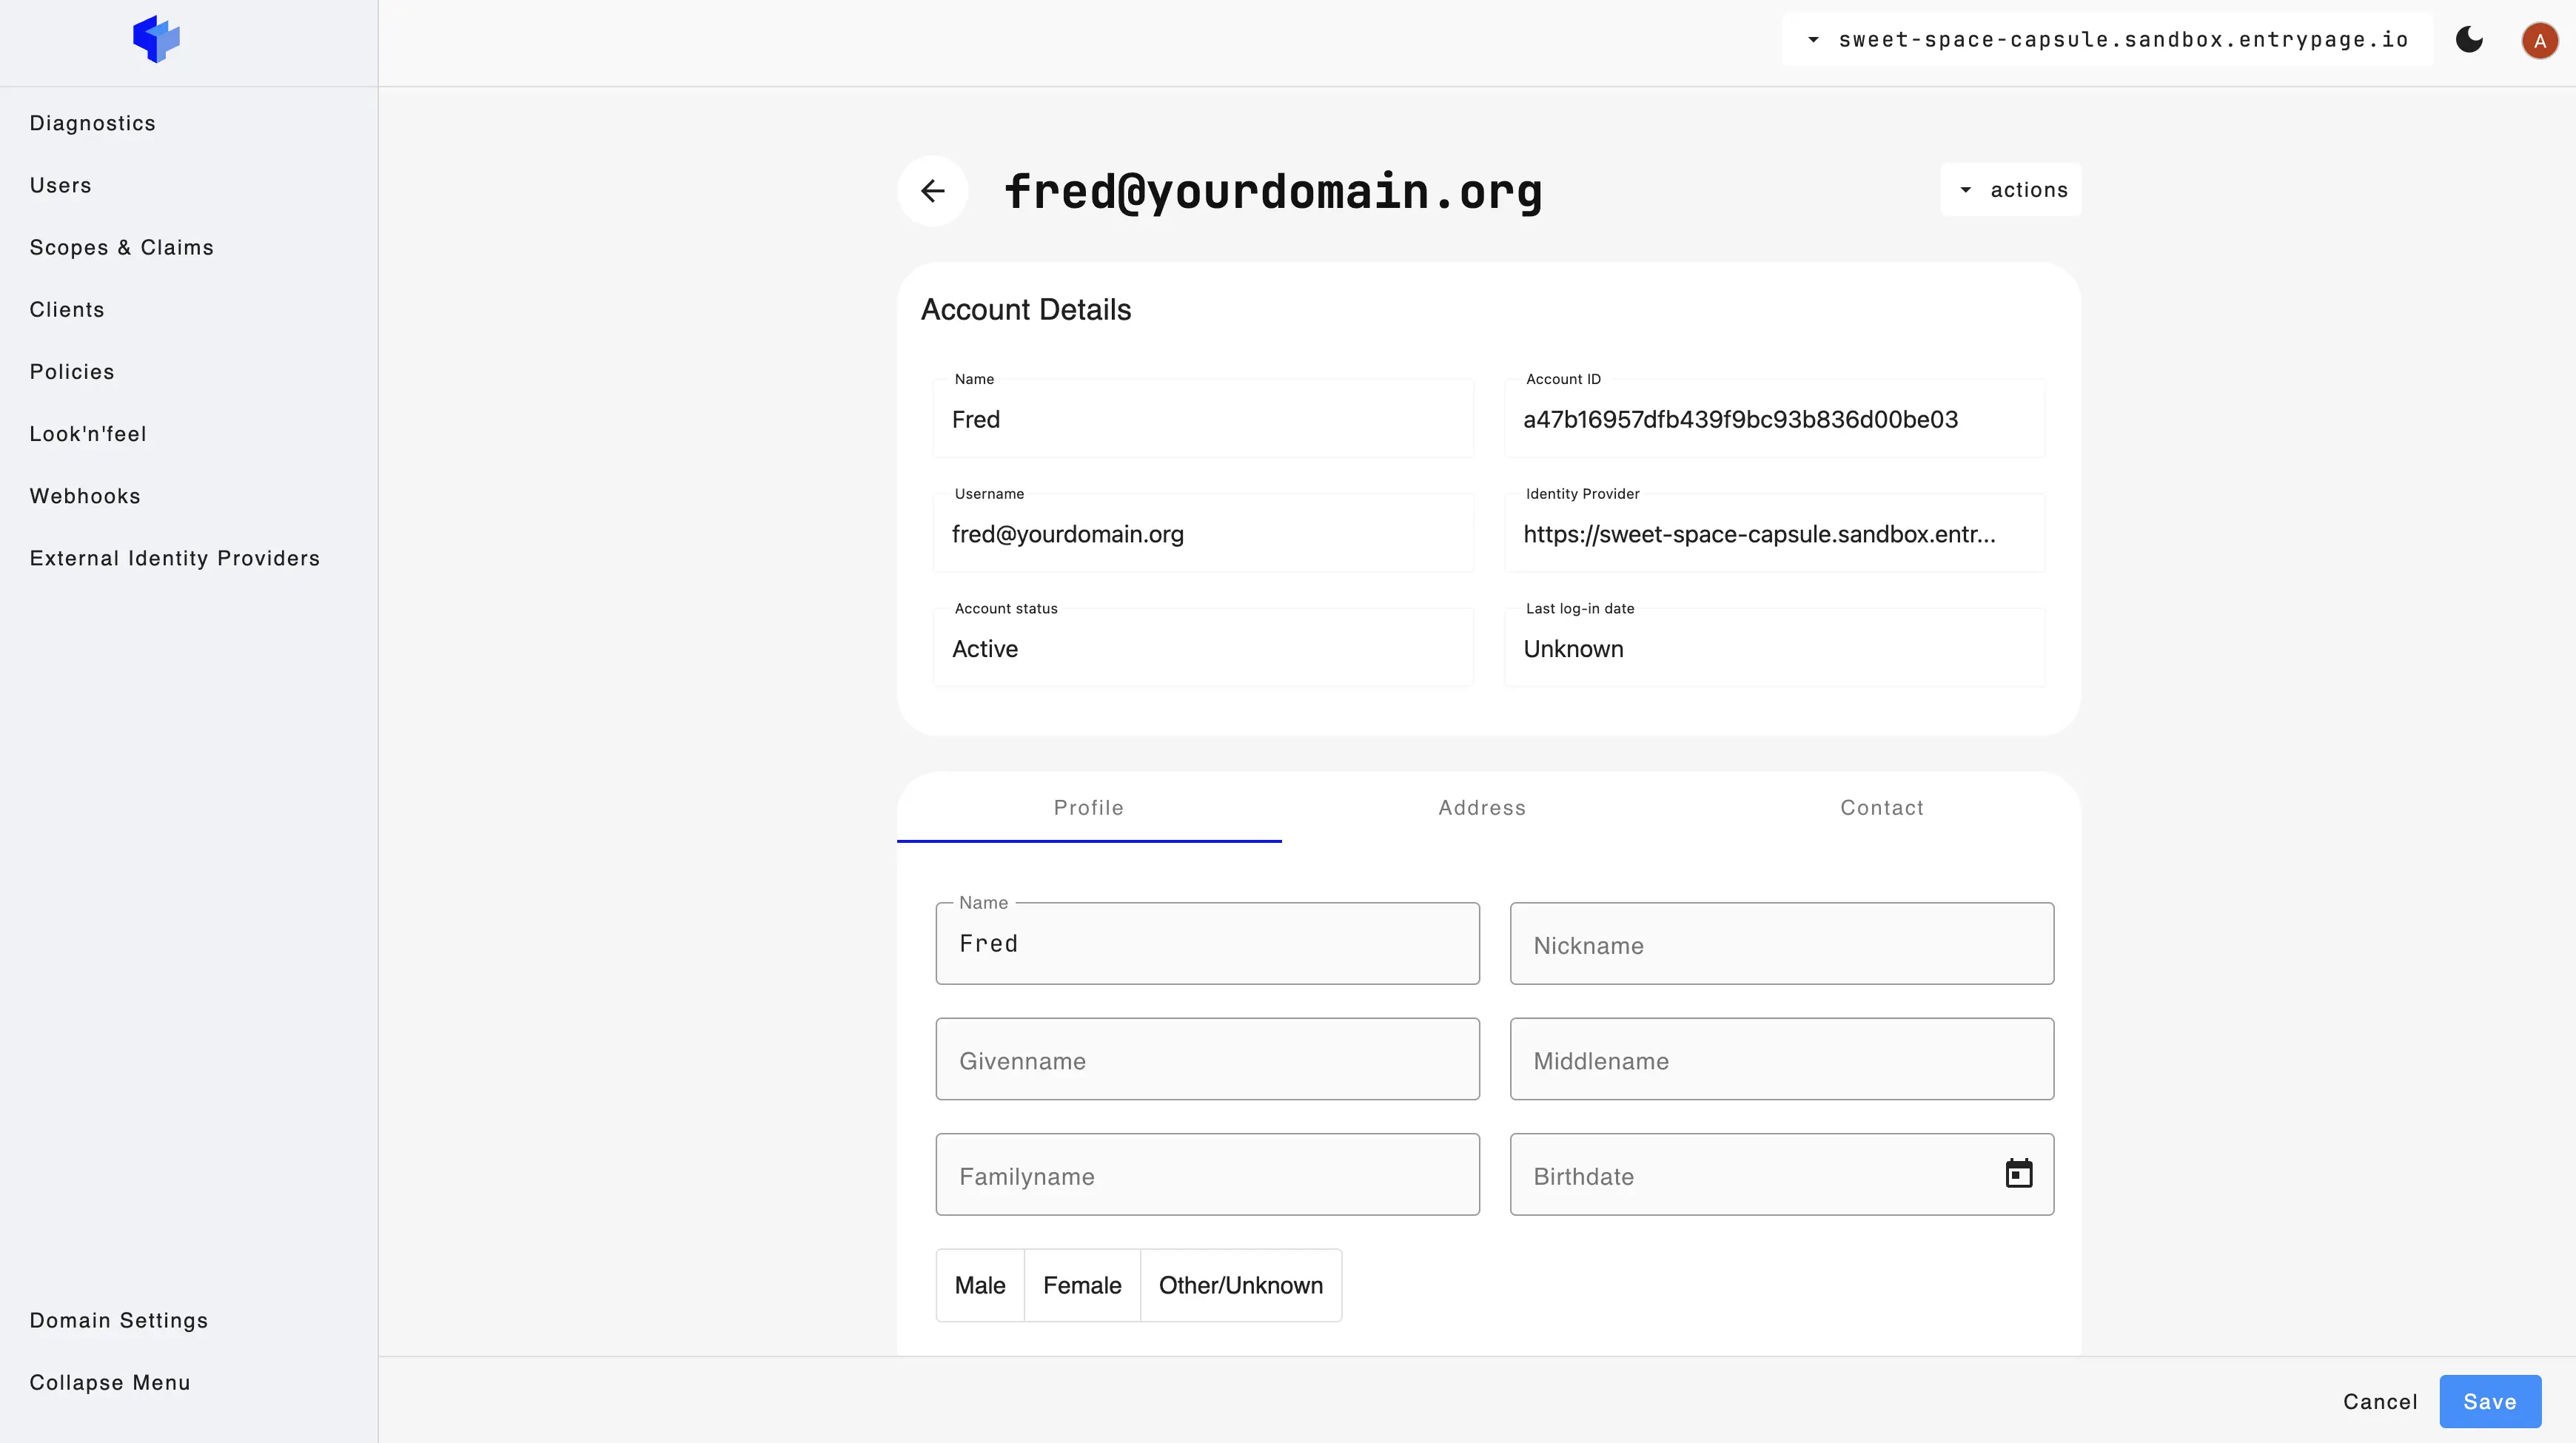The height and width of the screenshot is (1443, 2576).
Task: Save the profile changes
Action: pos(2490,1401)
